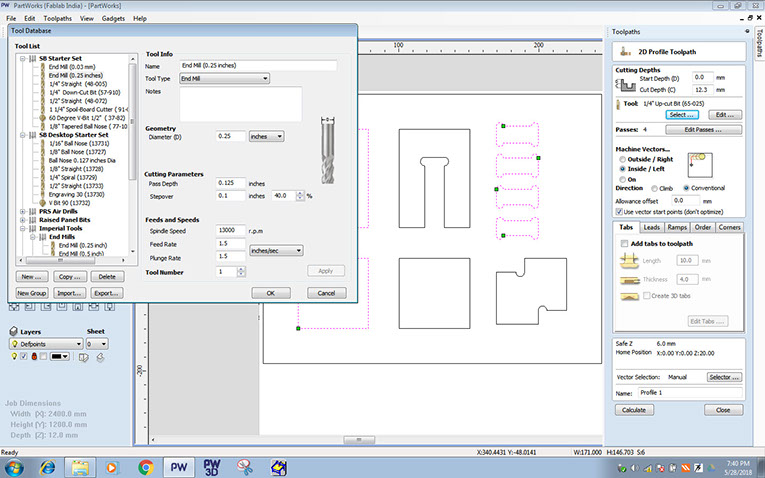The height and width of the screenshot is (478, 765).
Task: Open the black layer color swatch
Action: click(x=60, y=357)
